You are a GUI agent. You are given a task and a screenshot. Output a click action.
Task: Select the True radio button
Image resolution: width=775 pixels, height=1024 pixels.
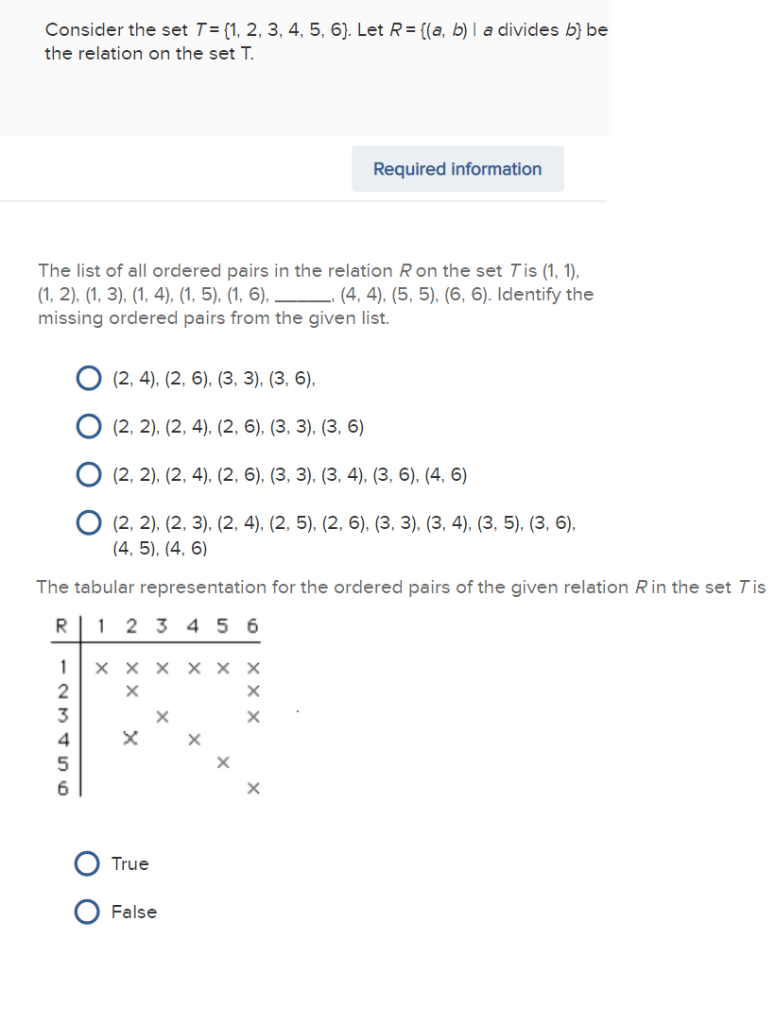click(x=88, y=863)
